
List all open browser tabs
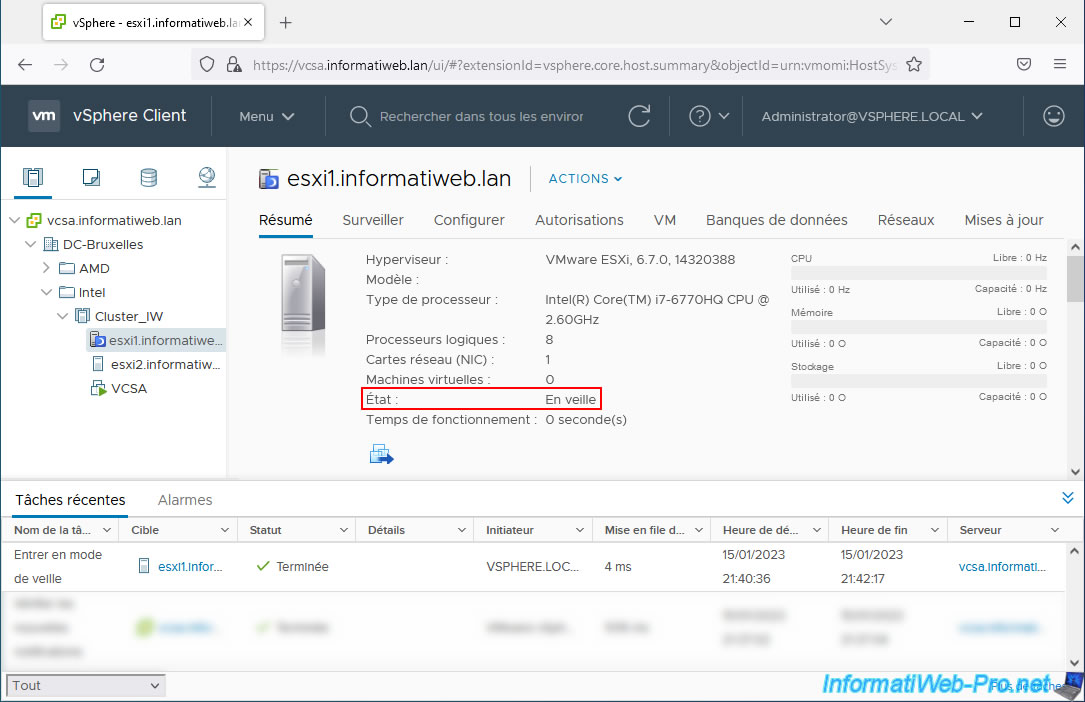(886, 22)
